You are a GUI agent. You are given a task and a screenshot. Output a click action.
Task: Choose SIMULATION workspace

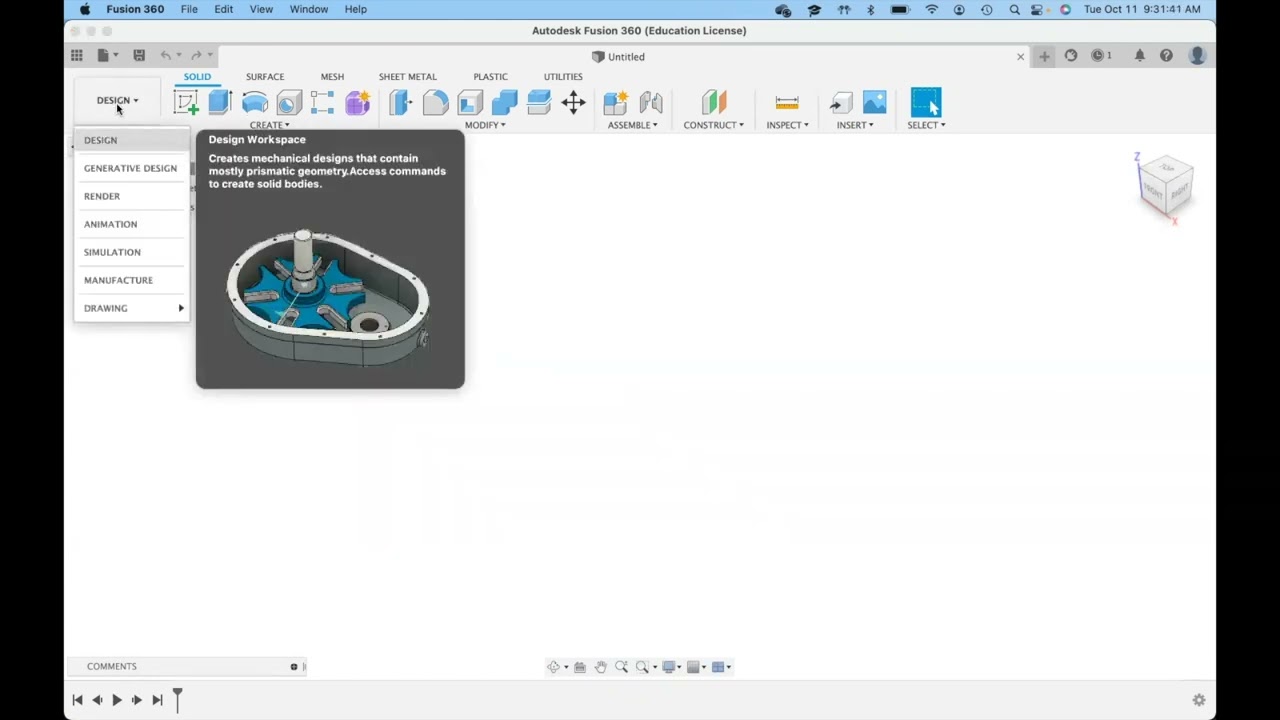[131, 252]
